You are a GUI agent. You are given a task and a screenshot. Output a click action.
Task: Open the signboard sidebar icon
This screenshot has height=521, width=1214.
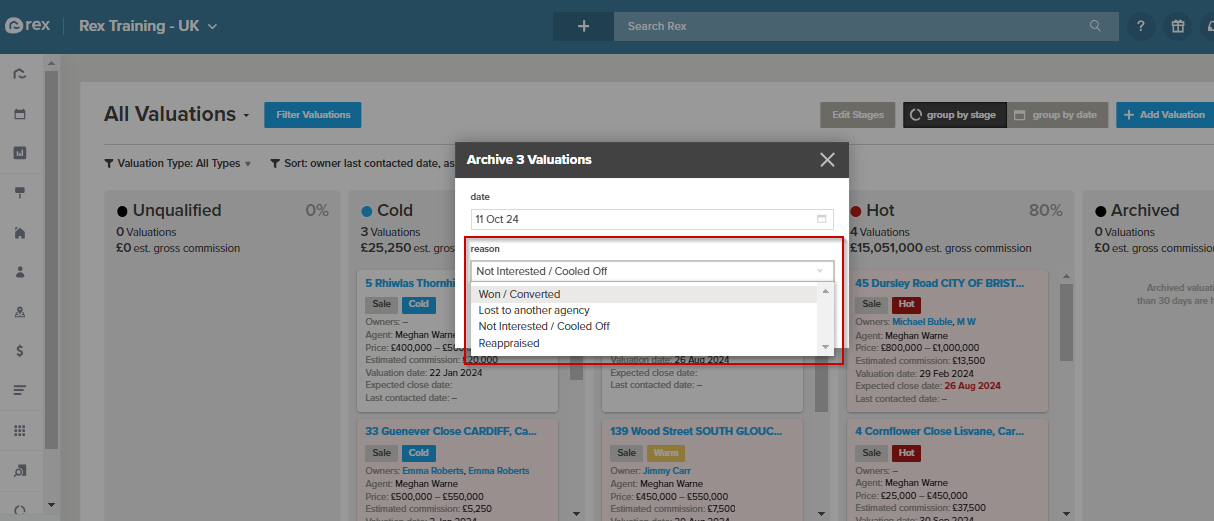[x=19, y=193]
